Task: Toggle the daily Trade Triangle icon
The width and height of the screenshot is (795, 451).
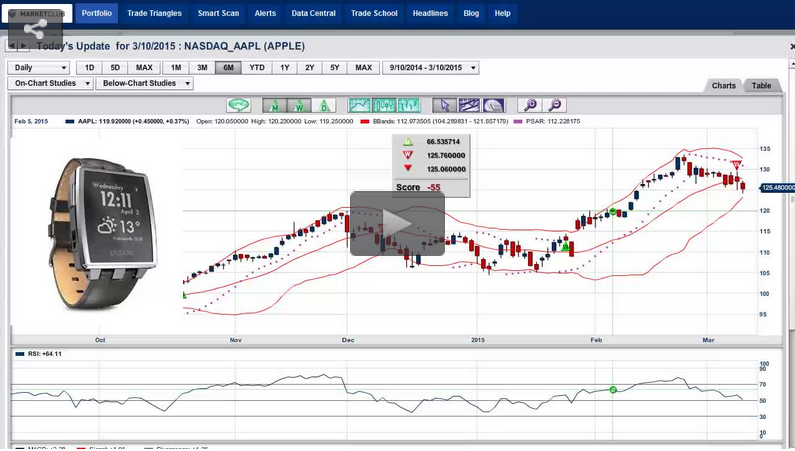Action: pyautogui.click(x=323, y=105)
